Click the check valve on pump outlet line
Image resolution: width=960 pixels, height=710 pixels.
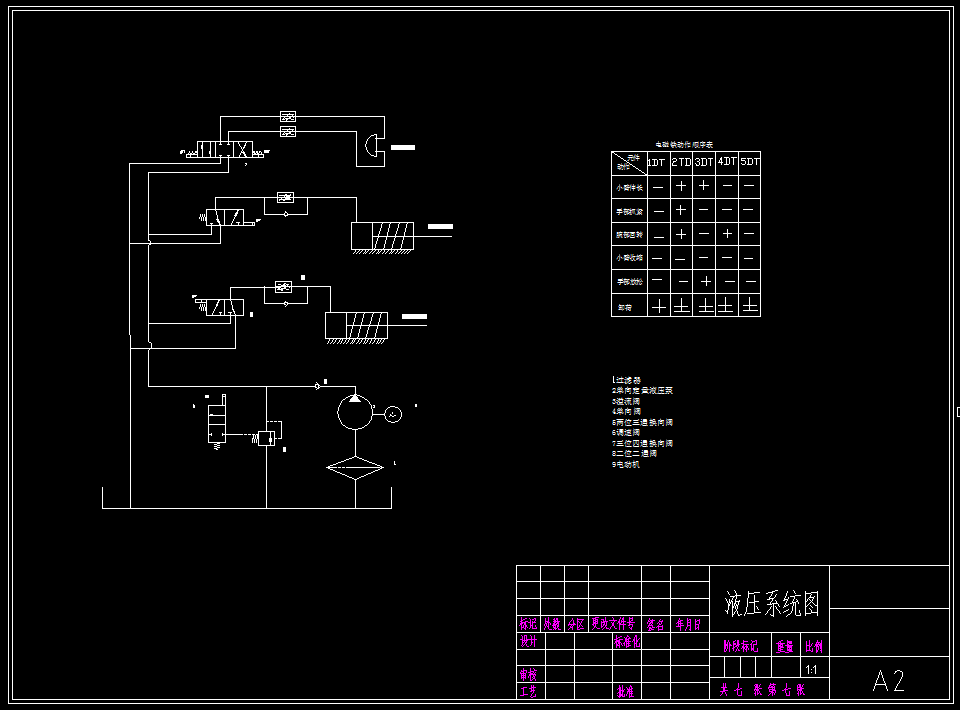point(318,386)
